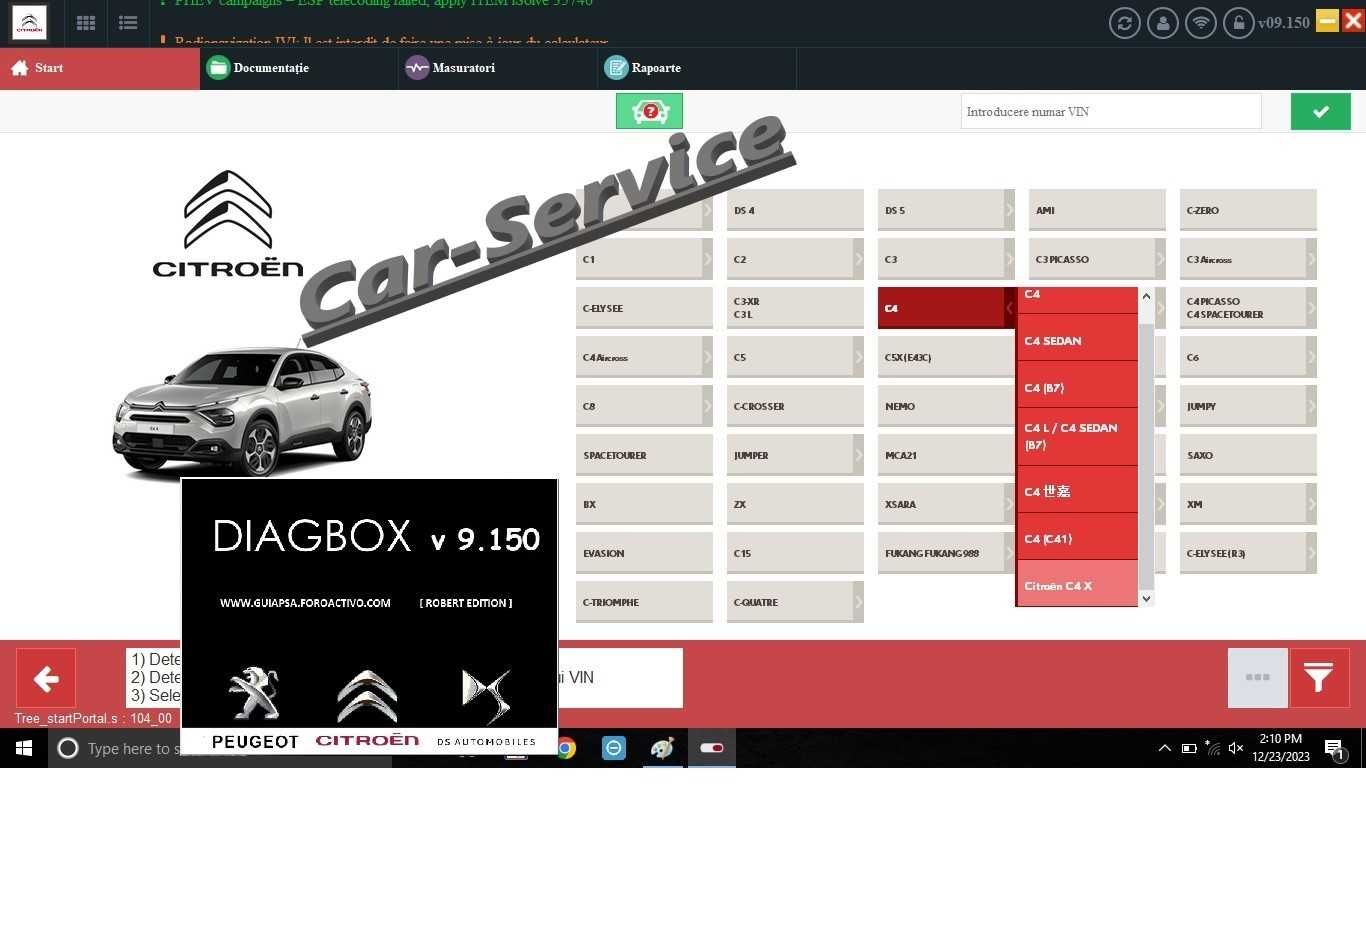Expand the C5 tile chevron
The height and width of the screenshot is (935, 1366).
[x=858, y=357]
